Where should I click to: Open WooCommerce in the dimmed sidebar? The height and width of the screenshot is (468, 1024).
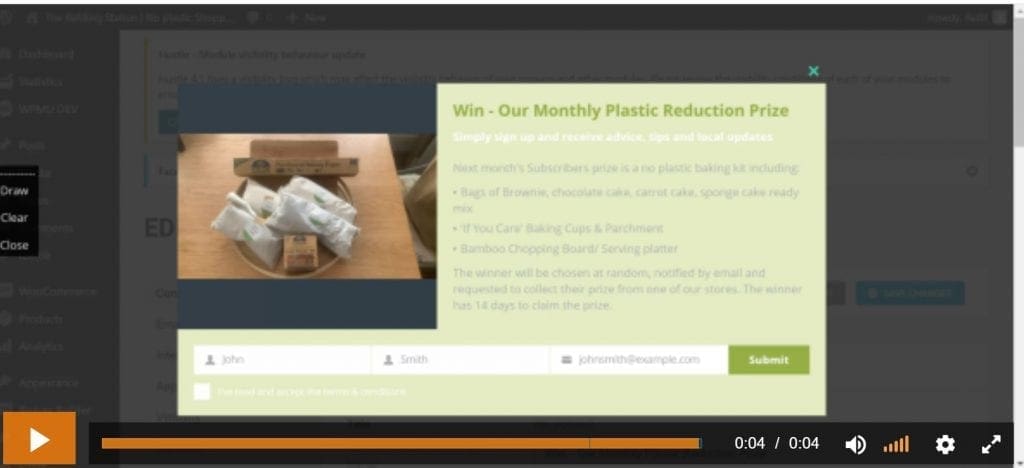click(57, 291)
